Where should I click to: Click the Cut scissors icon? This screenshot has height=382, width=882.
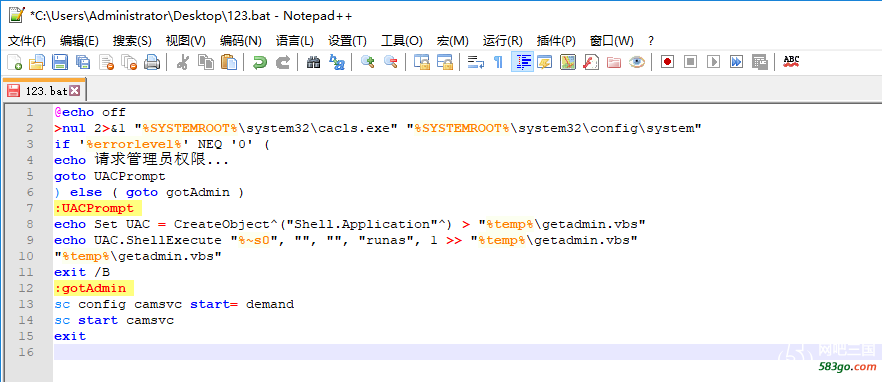[x=182, y=62]
